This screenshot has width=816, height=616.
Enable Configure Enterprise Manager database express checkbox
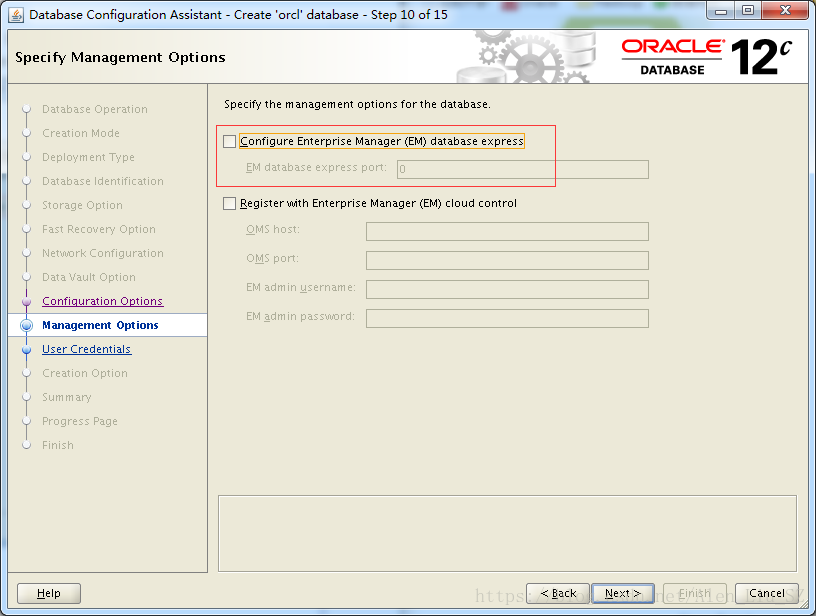230,142
